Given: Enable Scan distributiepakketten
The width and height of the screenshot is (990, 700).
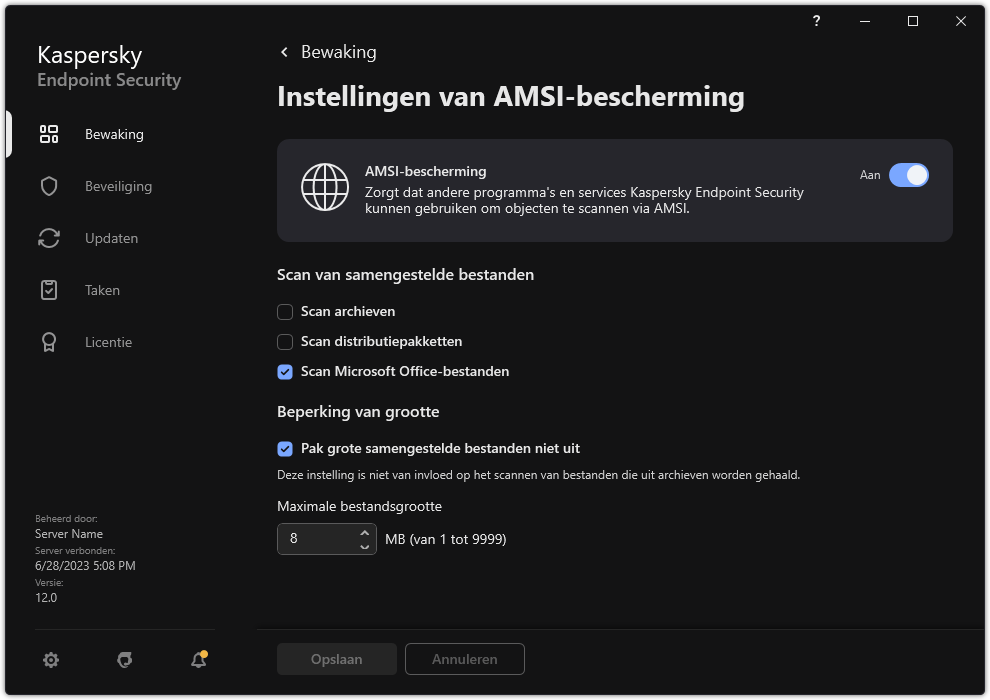Looking at the screenshot, I should pos(285,341).
